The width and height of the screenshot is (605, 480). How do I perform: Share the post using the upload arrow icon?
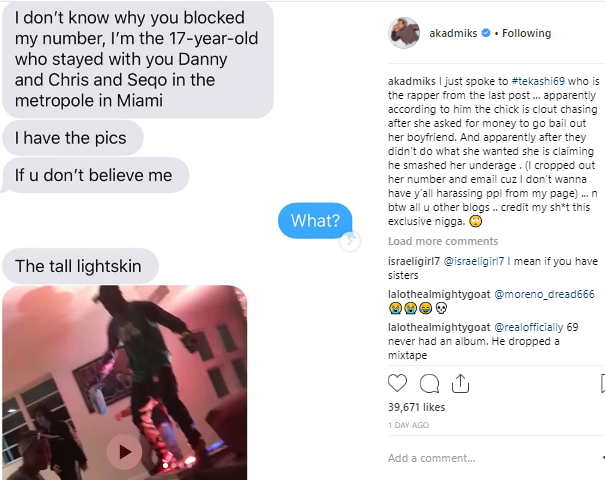460,384
